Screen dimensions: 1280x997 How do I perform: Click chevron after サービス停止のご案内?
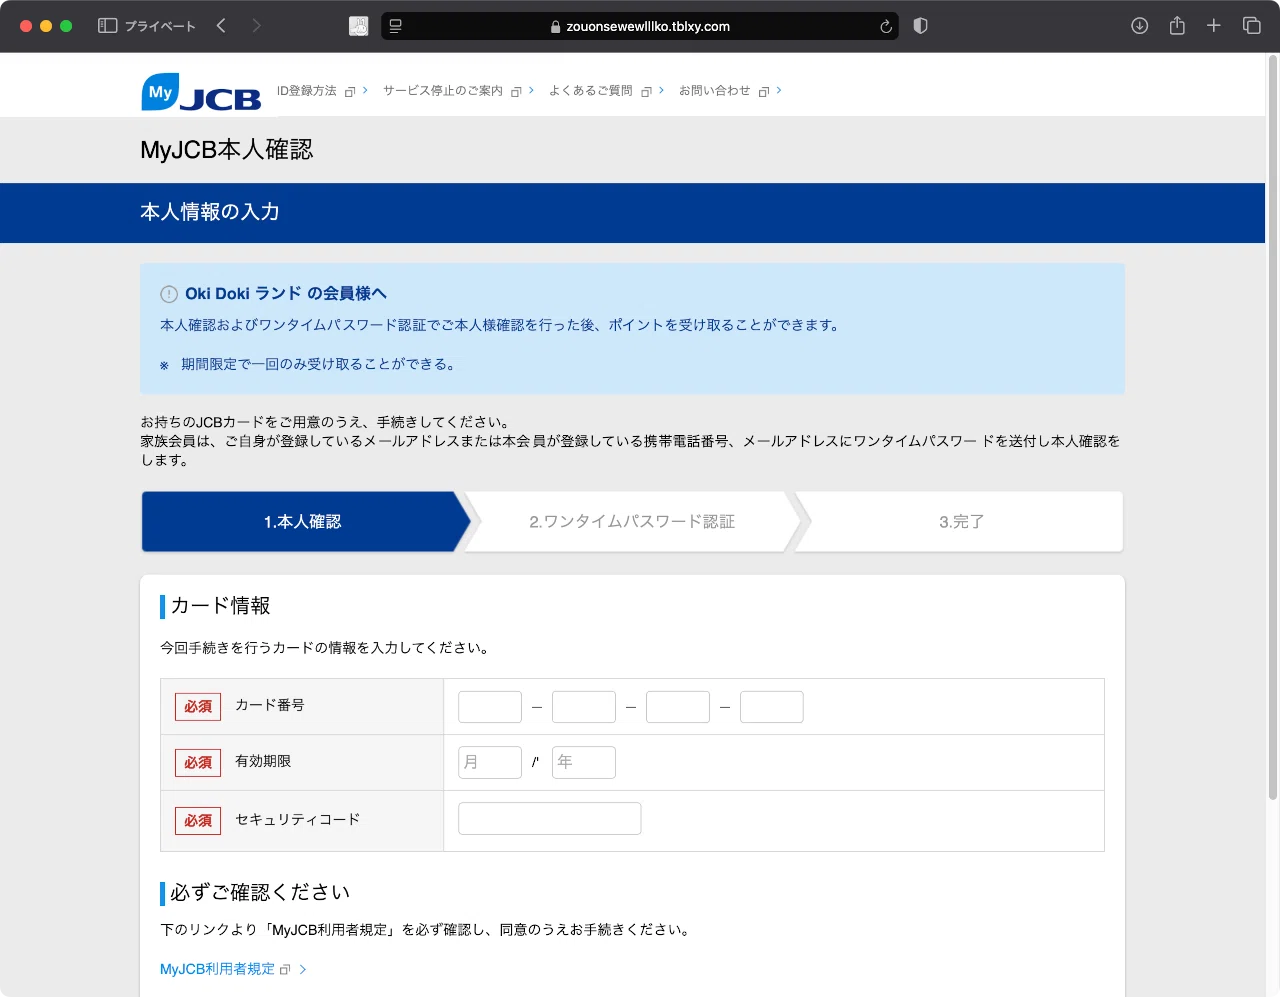[531, 91]
